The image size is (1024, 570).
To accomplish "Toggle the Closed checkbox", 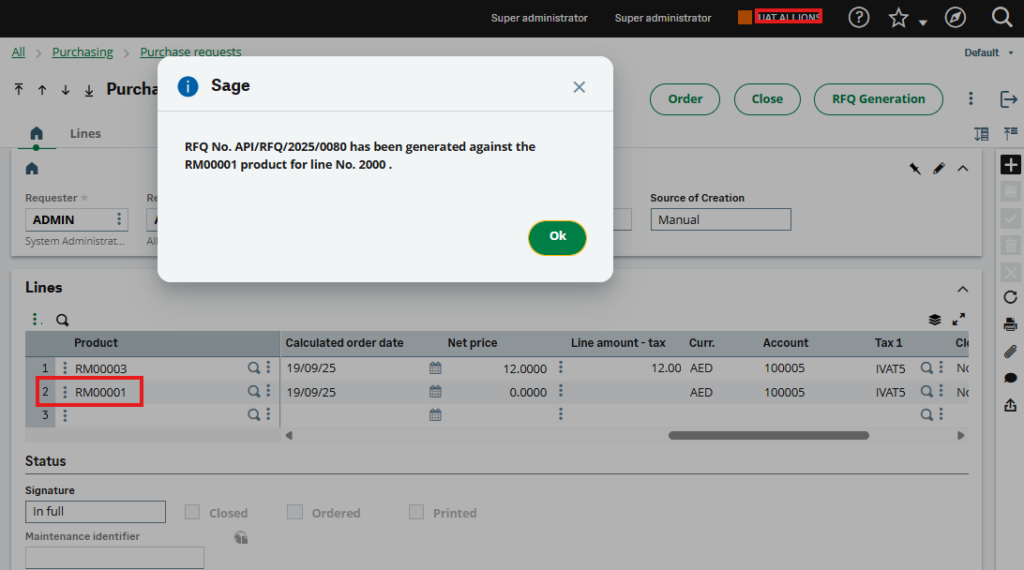I will [192, 512].
